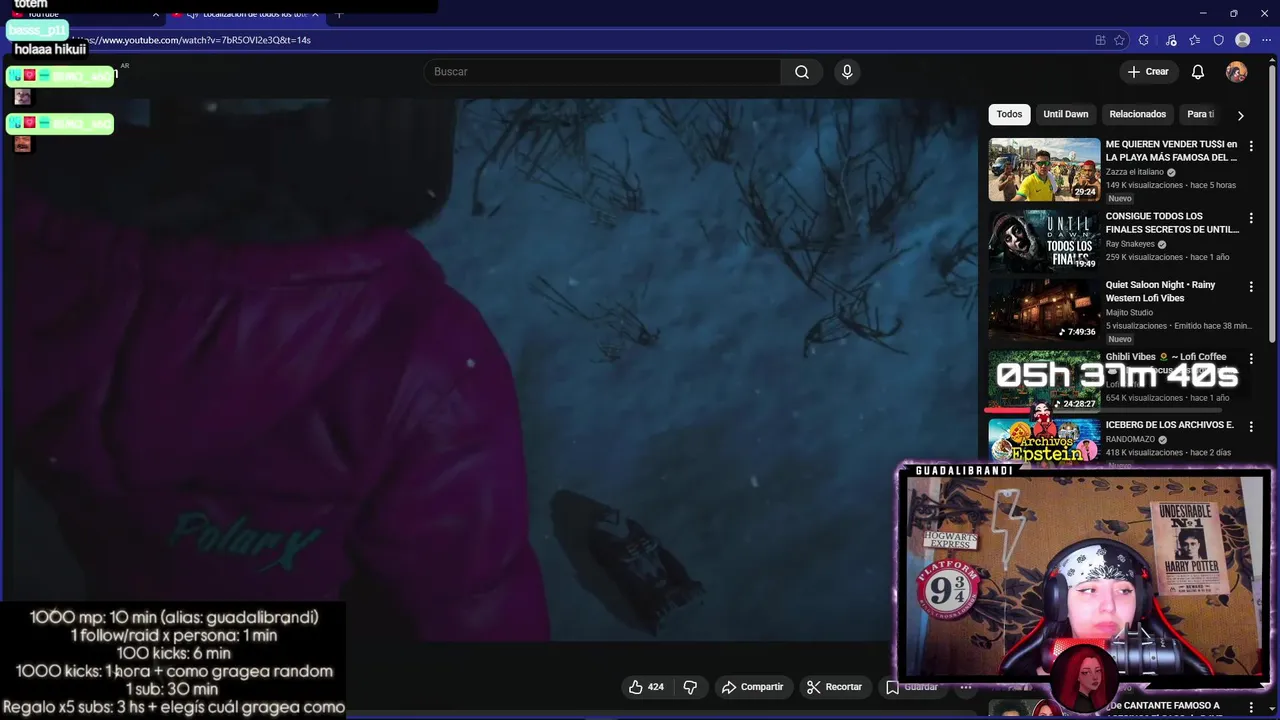Image resolution: width=1280 pixels, height=720 pixels.
Task: Open the browser extensions puzzle icon
Action: [x=1144, y=40]
